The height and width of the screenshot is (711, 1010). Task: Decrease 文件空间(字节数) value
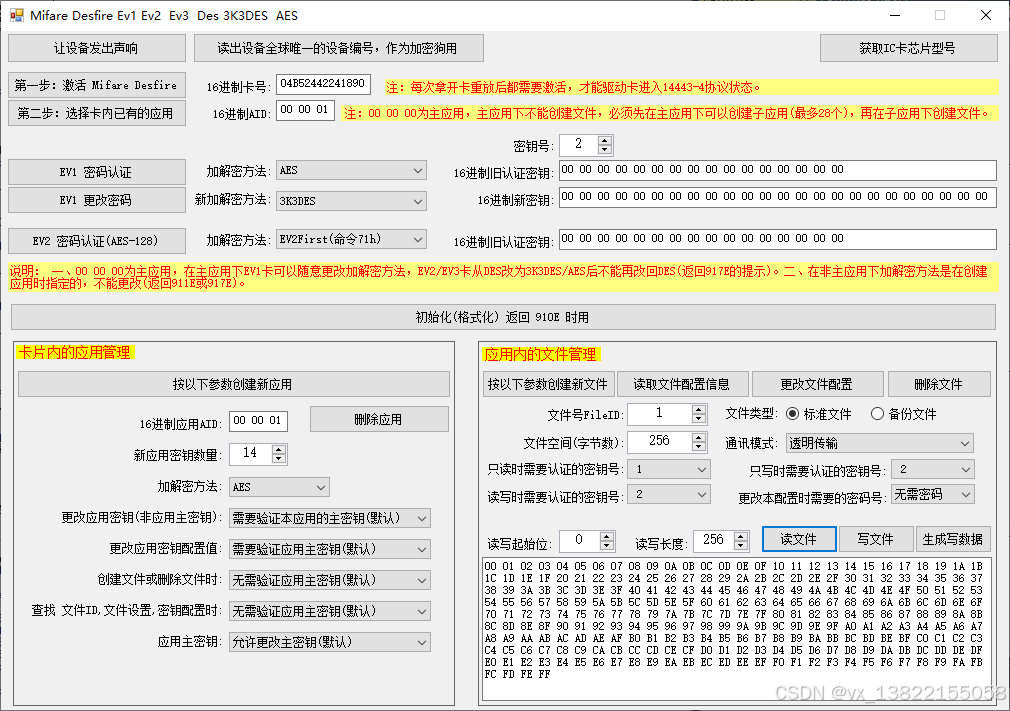click(x=699, y=447)
